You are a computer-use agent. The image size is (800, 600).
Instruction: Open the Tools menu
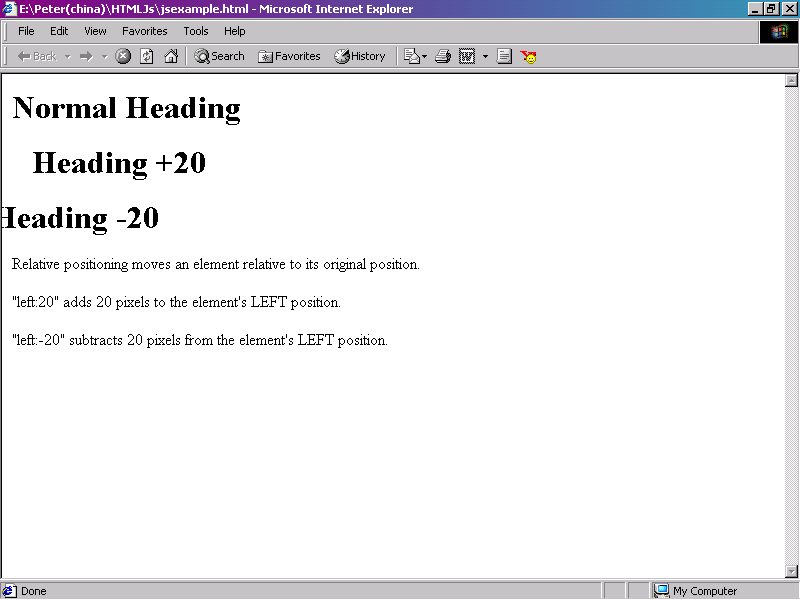(196, 31)
